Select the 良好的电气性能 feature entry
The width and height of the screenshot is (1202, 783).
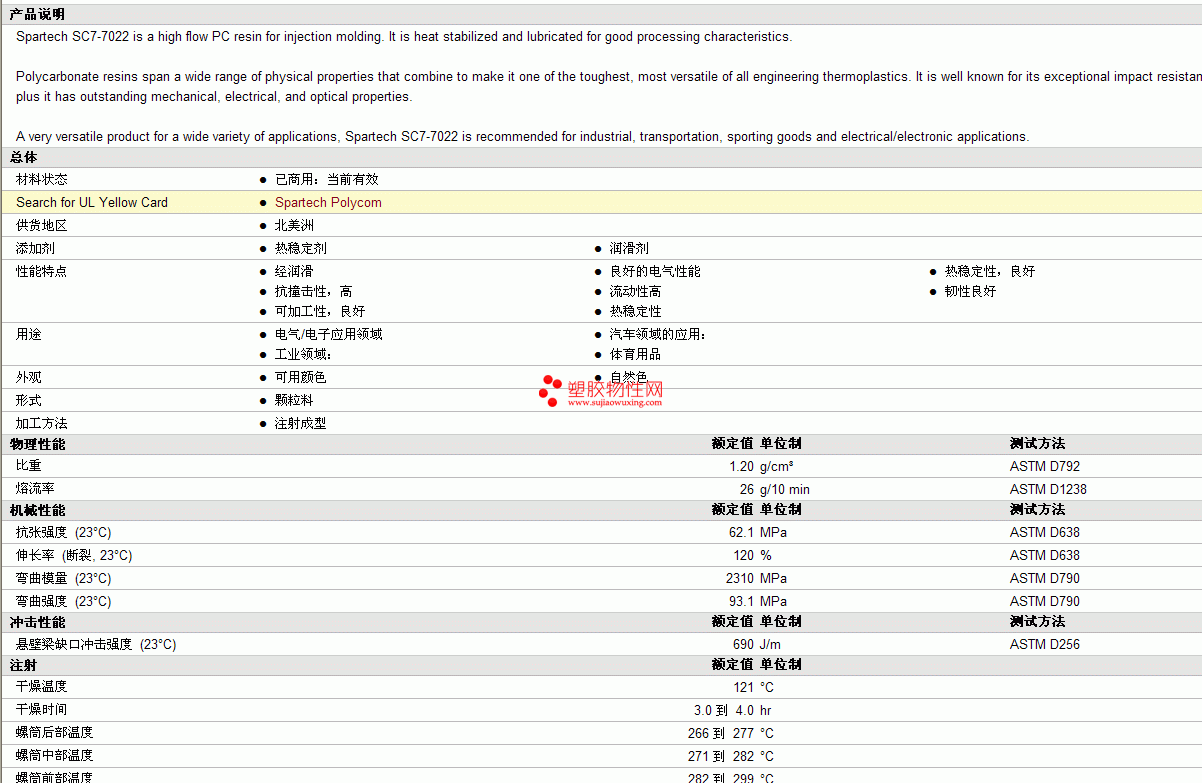655,271
